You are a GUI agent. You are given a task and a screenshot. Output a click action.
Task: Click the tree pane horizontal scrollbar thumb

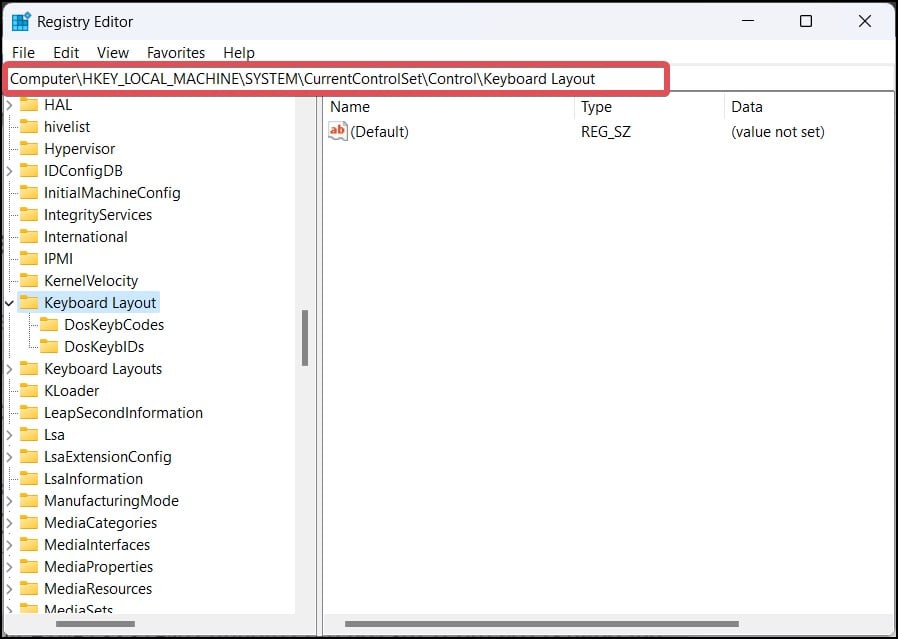coord(96,624)
